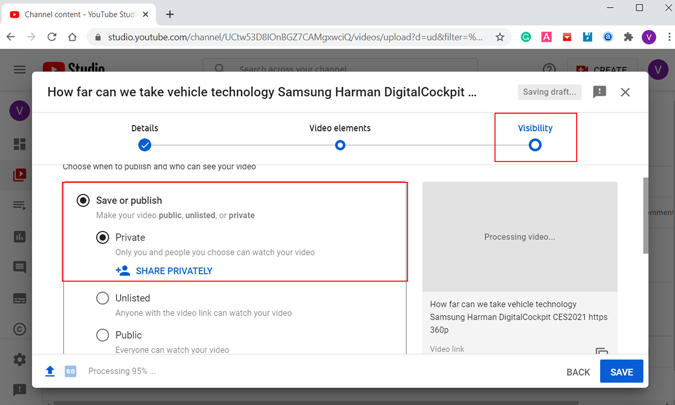Copy the video link with the copy icon
The image size is (675, 405).
(x=601, y=351)
